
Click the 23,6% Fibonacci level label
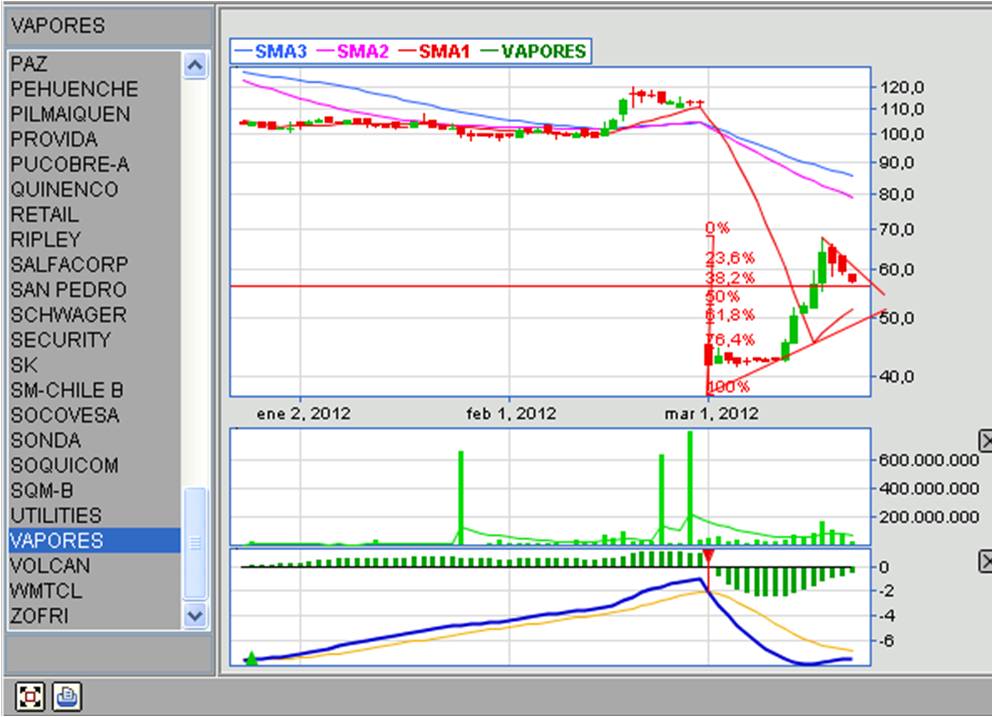click(730, 258)
